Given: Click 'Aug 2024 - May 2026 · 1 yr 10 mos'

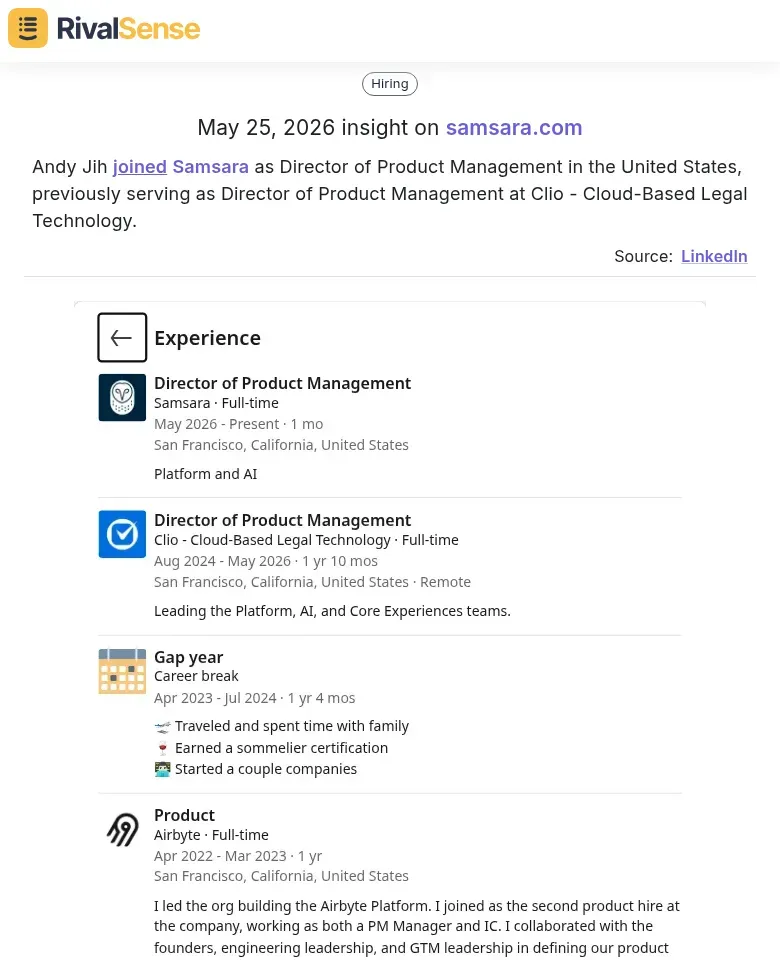Looking at the screenshot, I should pyautogui.click(x=266, y=561).
